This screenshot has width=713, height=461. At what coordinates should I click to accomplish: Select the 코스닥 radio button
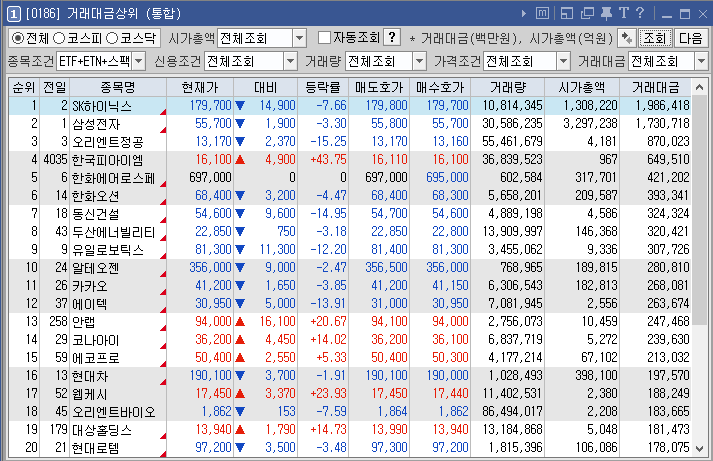tap(112, 38)
